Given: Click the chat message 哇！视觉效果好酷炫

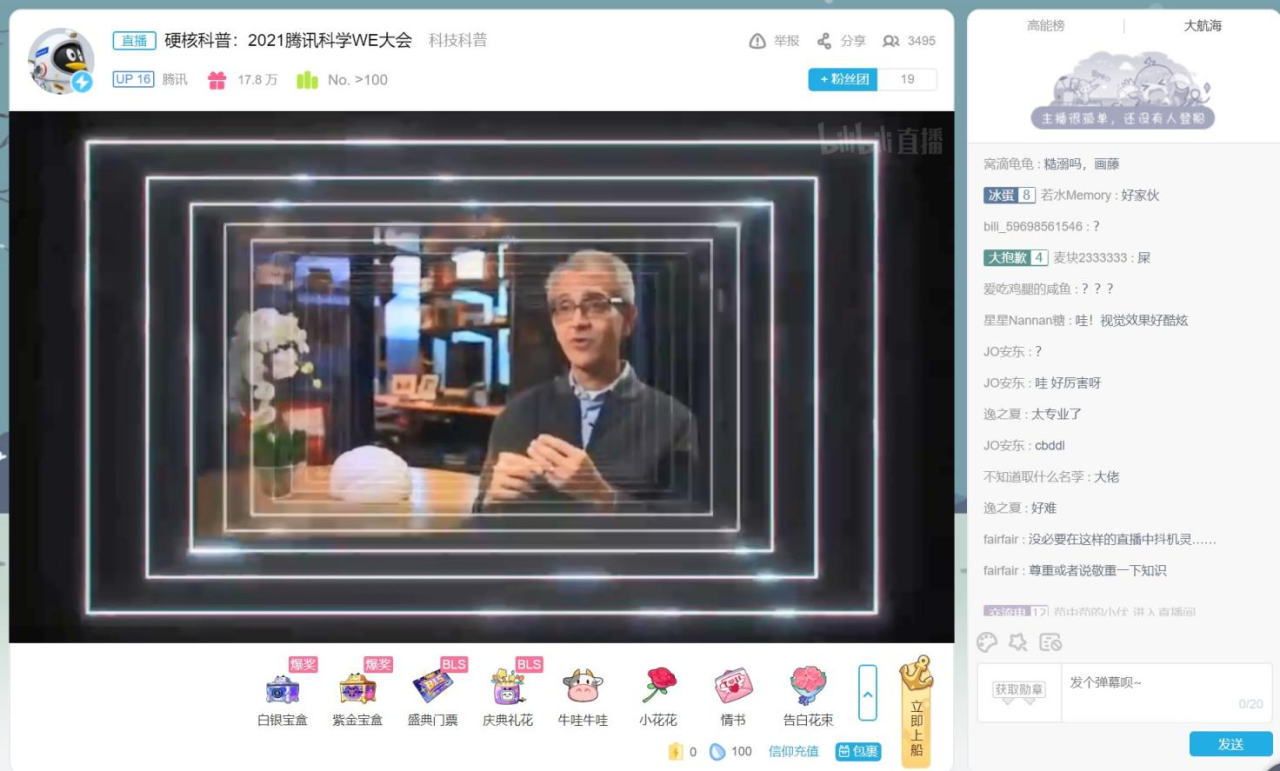Looking at the screenshot, I should point(1131,321).
